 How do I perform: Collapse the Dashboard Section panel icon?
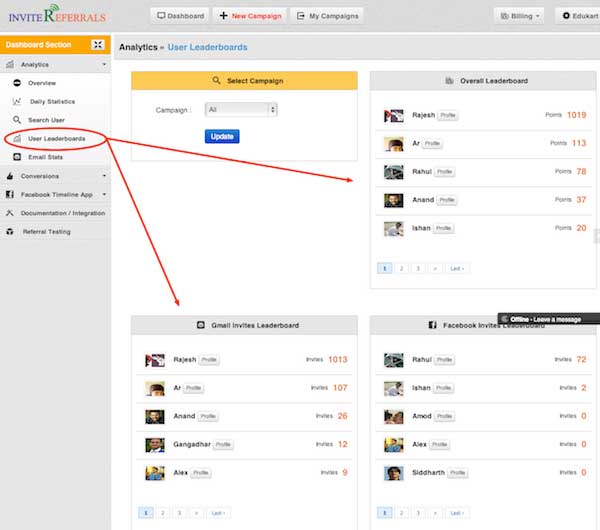(x=98, y=45)
